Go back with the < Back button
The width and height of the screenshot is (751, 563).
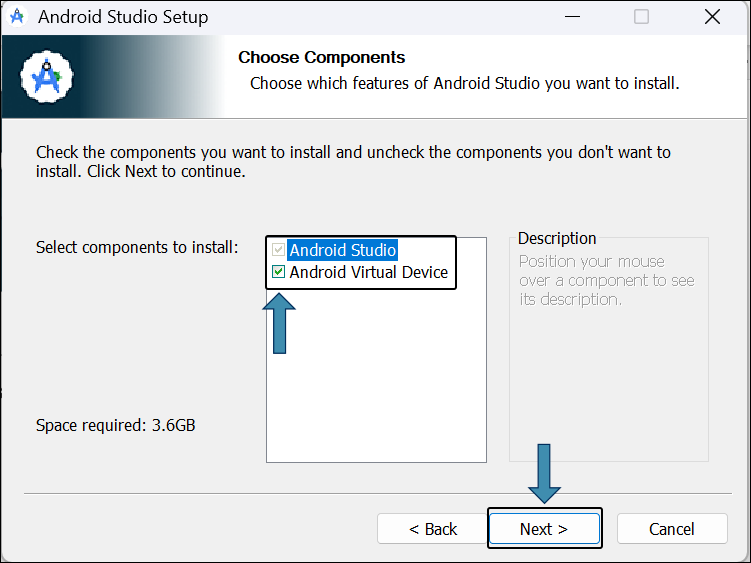(x=432, y=529)
